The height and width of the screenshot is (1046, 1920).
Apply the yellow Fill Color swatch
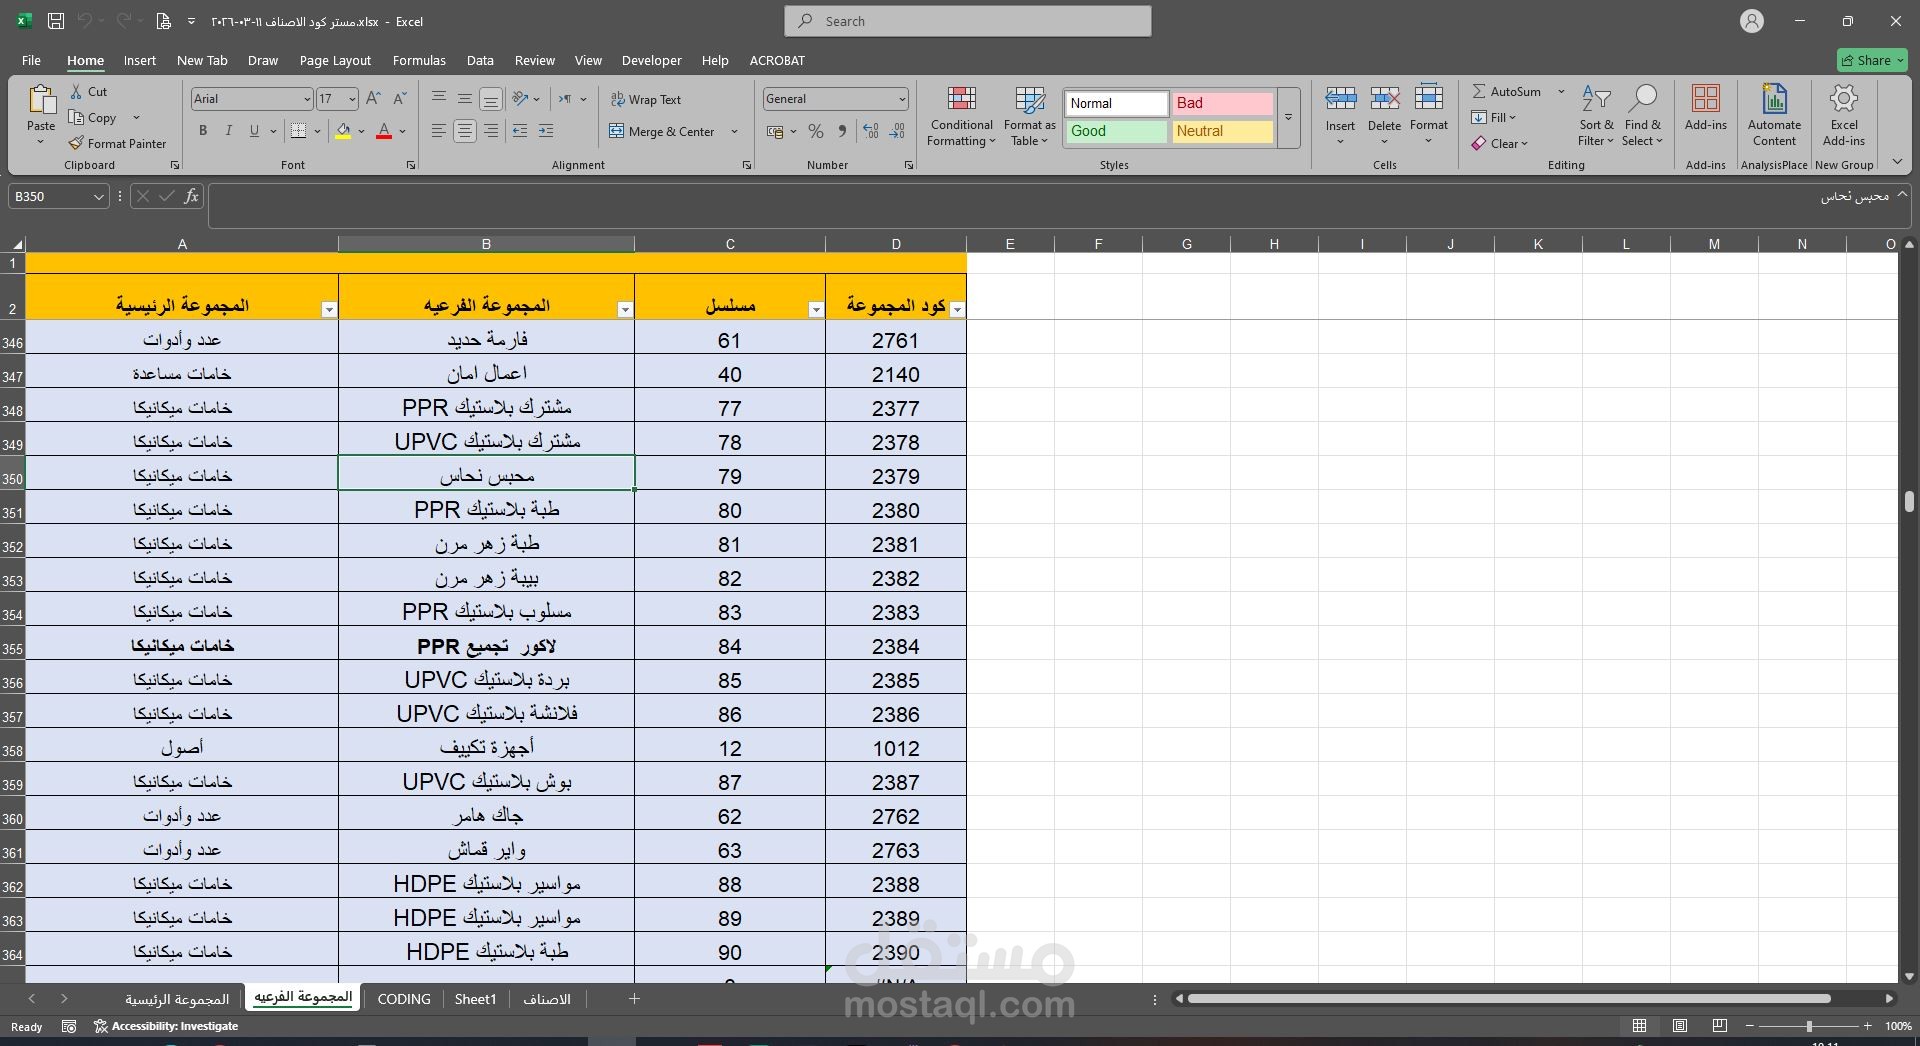(343, 131)
